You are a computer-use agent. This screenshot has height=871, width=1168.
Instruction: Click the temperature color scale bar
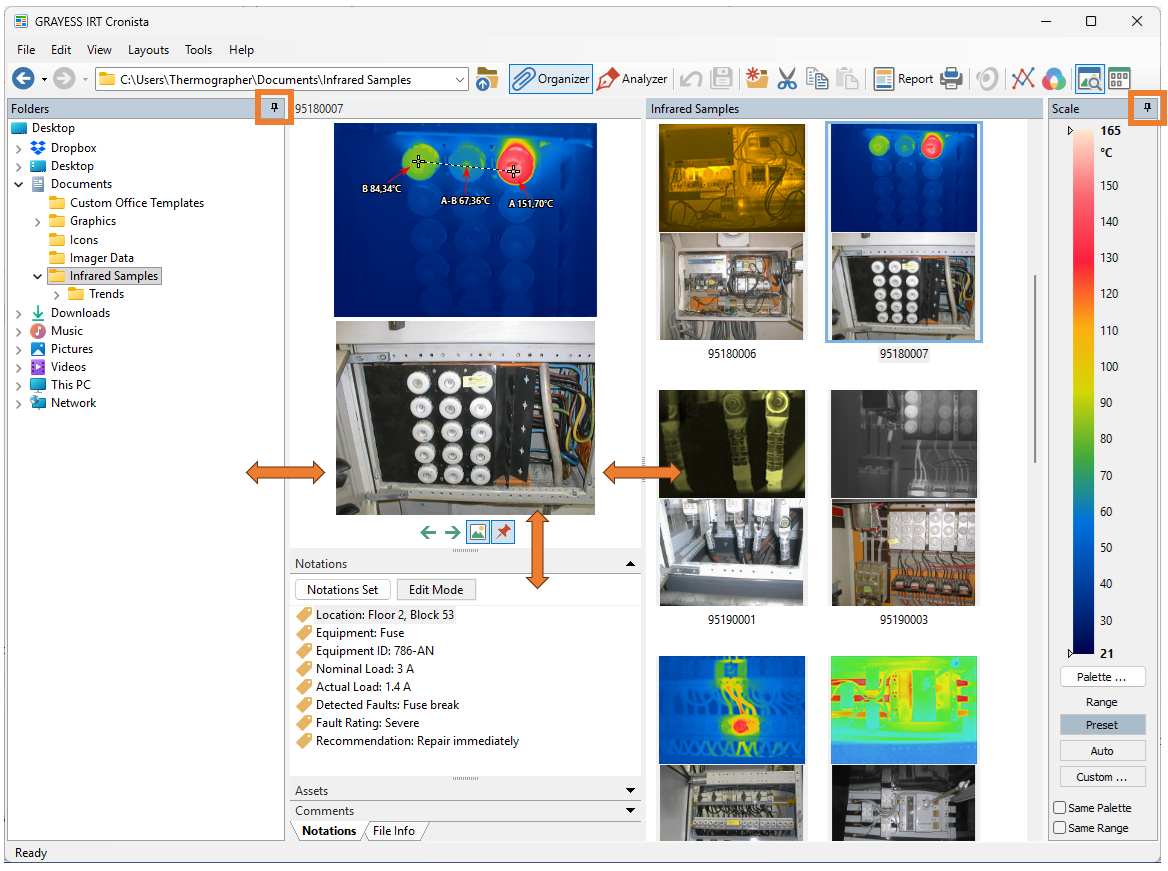1083,391
